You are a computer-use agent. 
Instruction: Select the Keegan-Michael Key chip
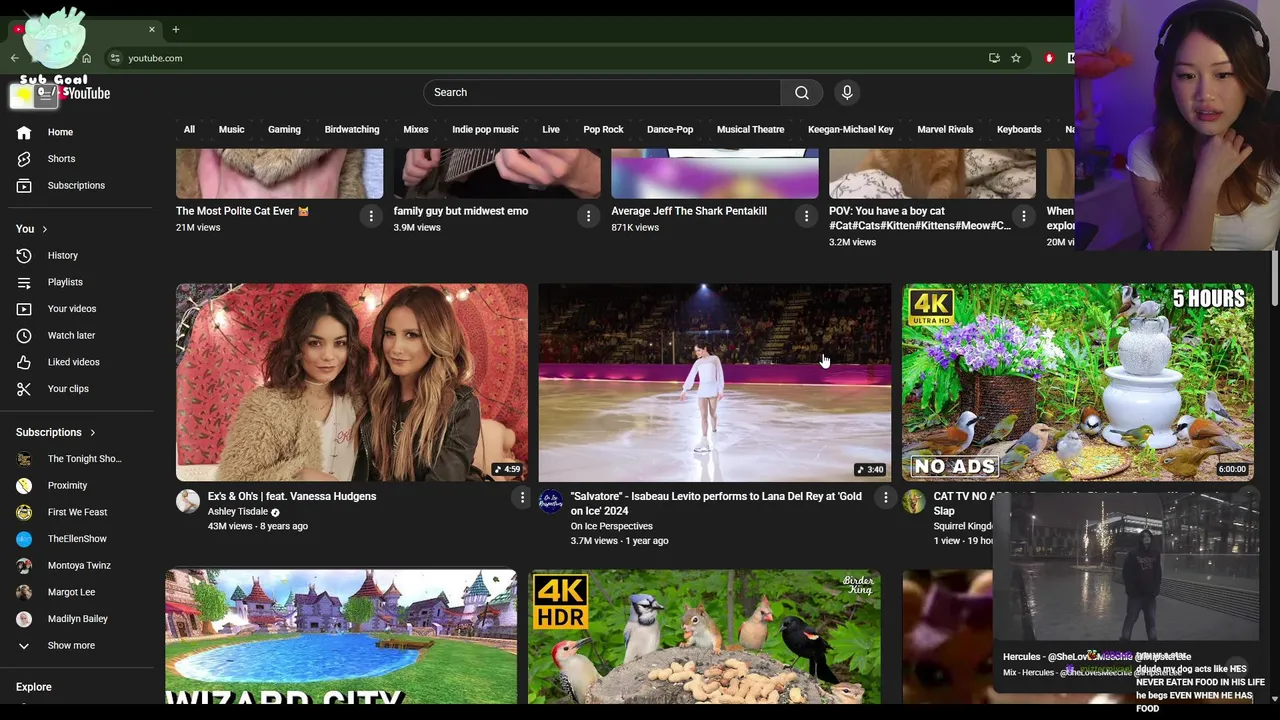tap(851, 129)
